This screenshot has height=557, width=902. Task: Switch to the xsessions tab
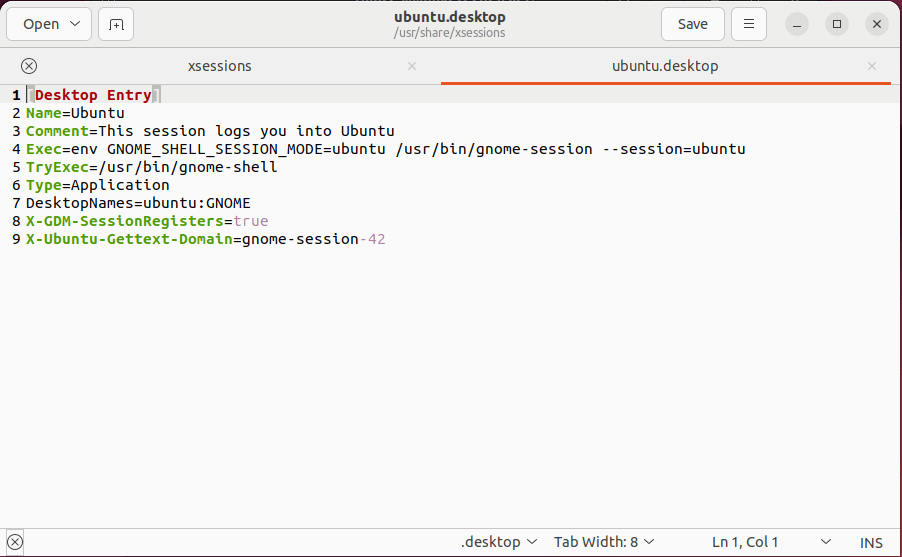coord(220,66)
